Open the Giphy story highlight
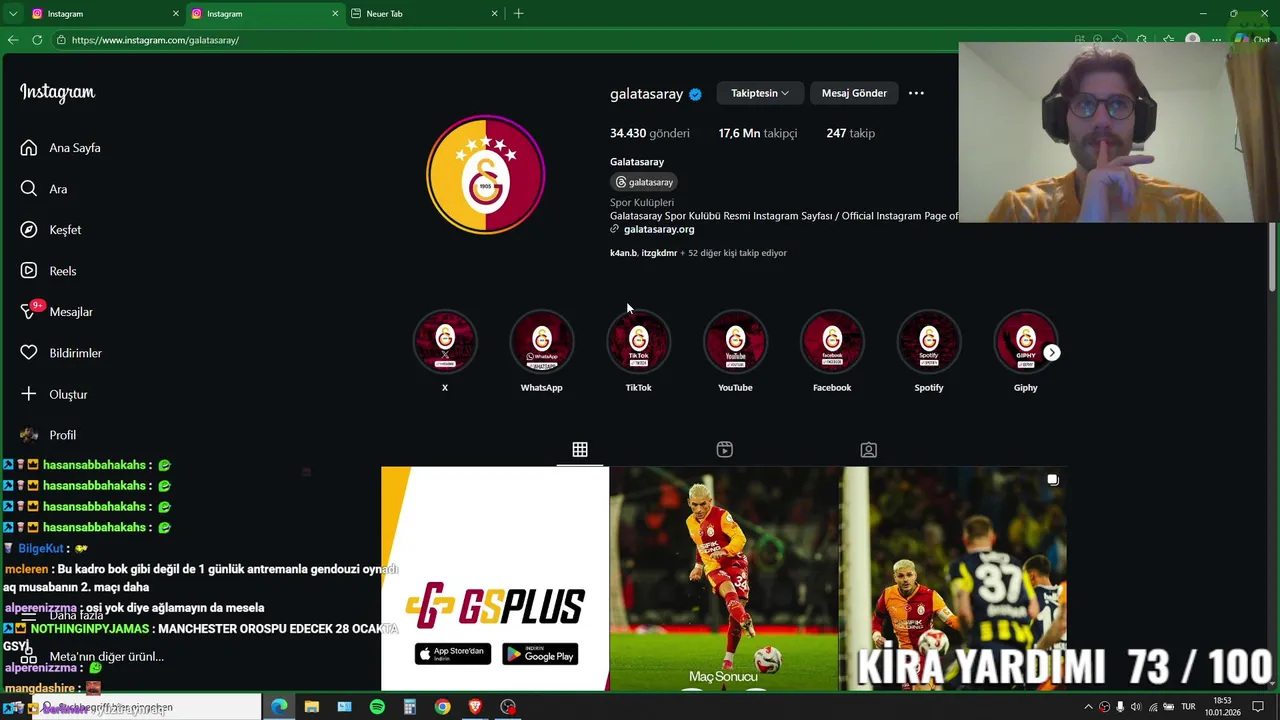This screenshot has height=720, width=1280. point(1025,343)
